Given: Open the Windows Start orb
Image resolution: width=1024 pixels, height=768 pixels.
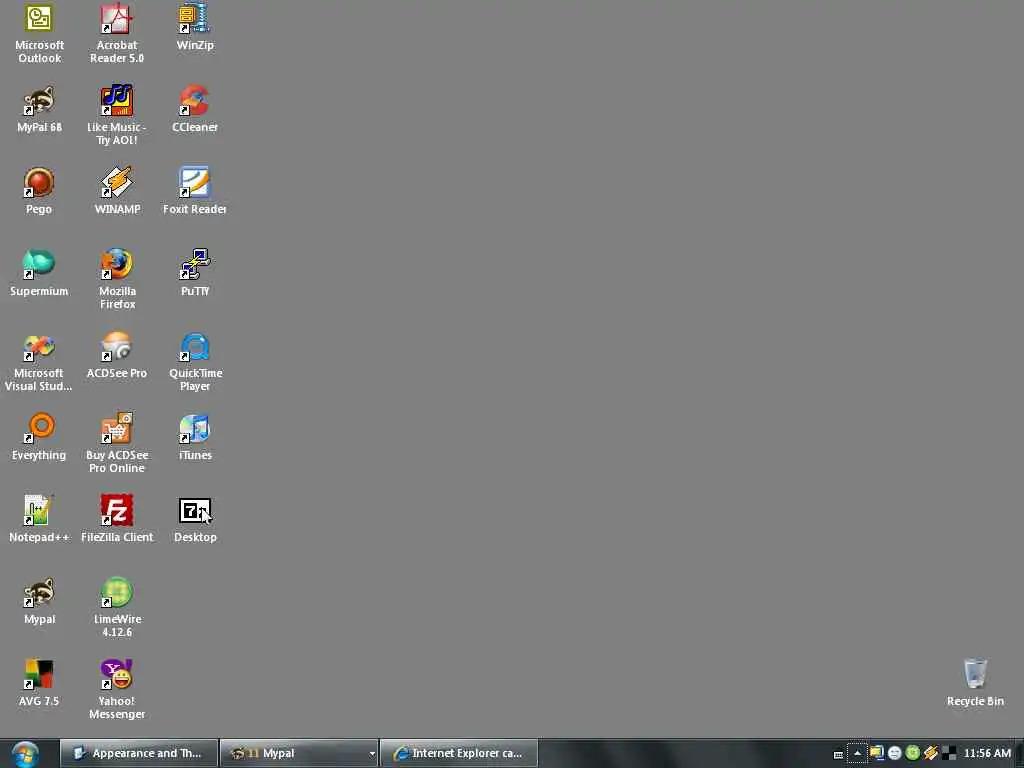Looking at the screenshot, I should point(25,754).
